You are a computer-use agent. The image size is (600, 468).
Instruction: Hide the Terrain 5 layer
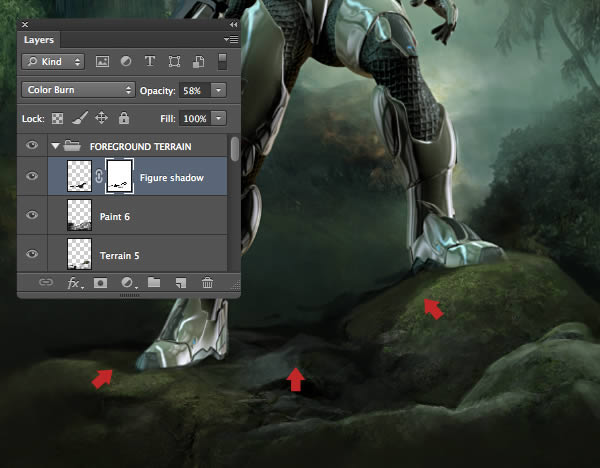point(32,254)
